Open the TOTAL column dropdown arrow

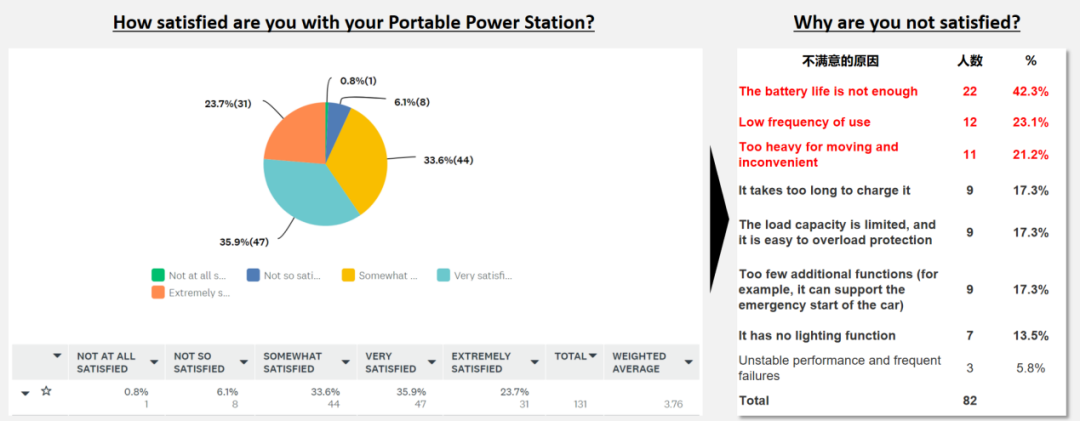tap(592, 356)
